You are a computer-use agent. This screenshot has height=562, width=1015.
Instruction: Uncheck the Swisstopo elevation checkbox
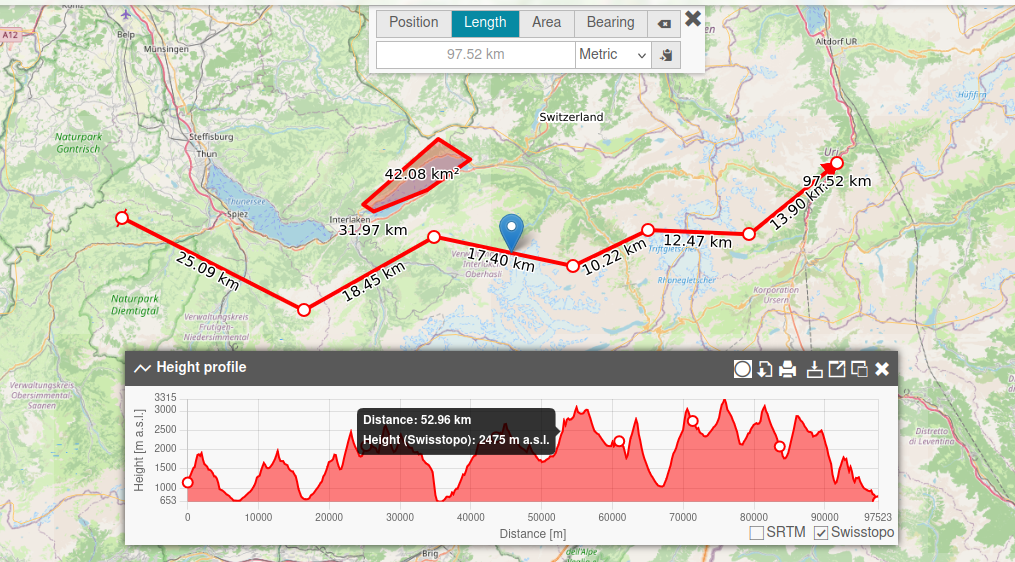click(821, 533)
